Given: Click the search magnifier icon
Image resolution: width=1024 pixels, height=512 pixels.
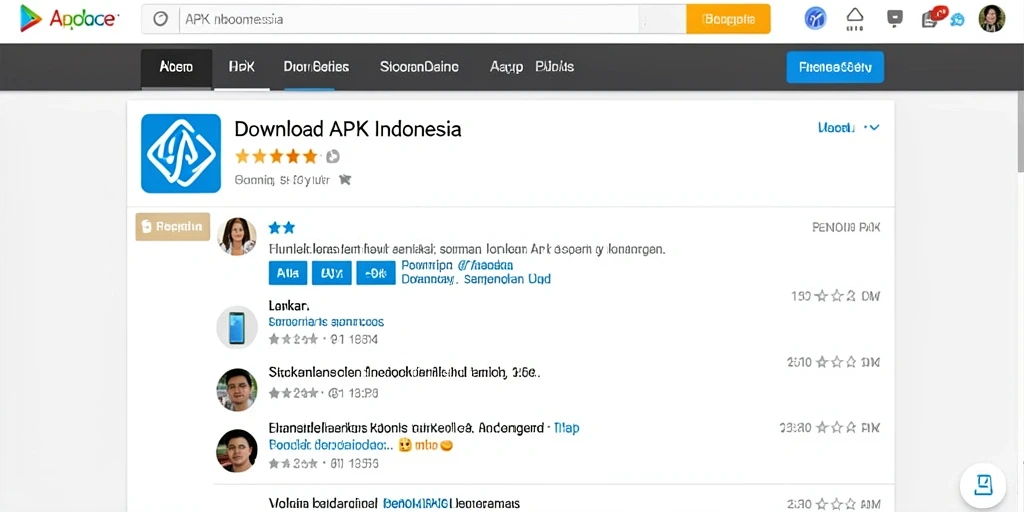Looking at the screenshot, I should [x=161, y=19].
